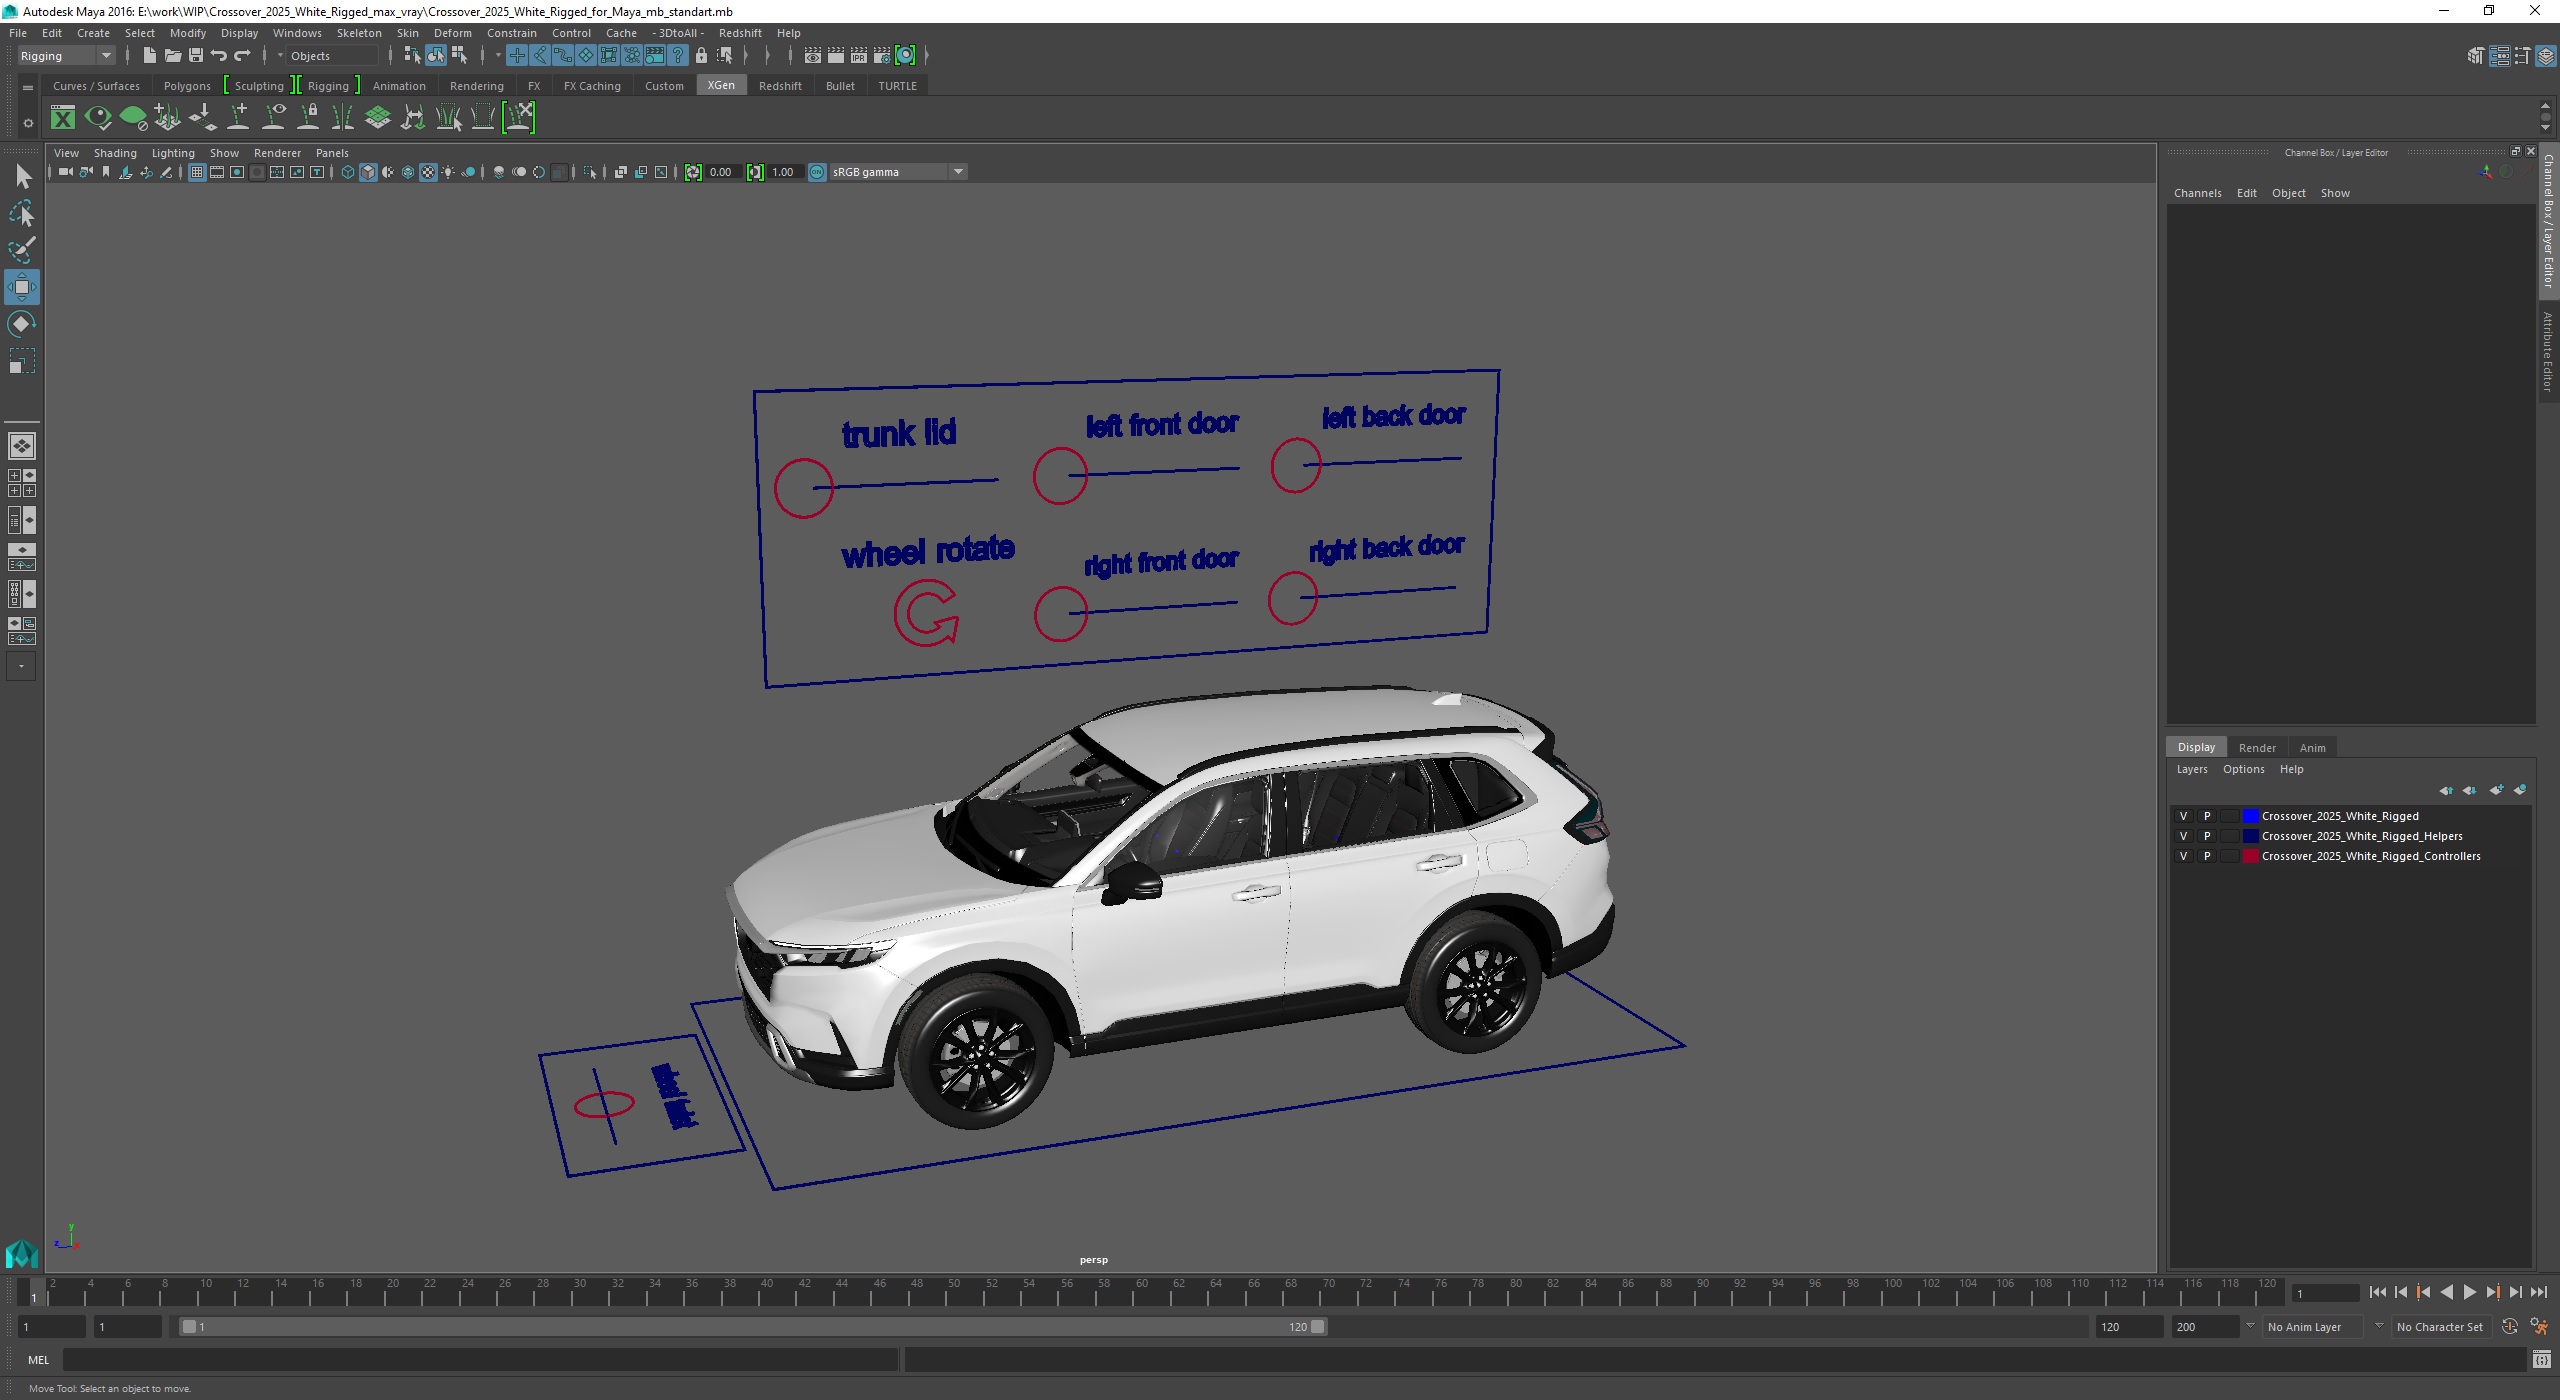Open the sRGB gamma view transform dropdown

(x=897, y=172)
